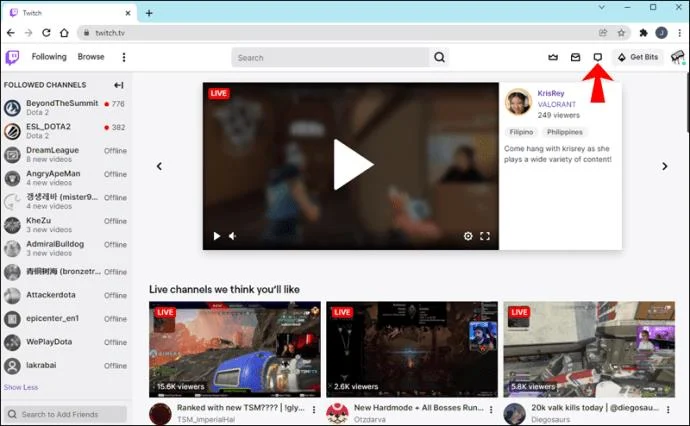Click the Twitch logo home icon
690x426 pixels.
click(x=12, y=57)
